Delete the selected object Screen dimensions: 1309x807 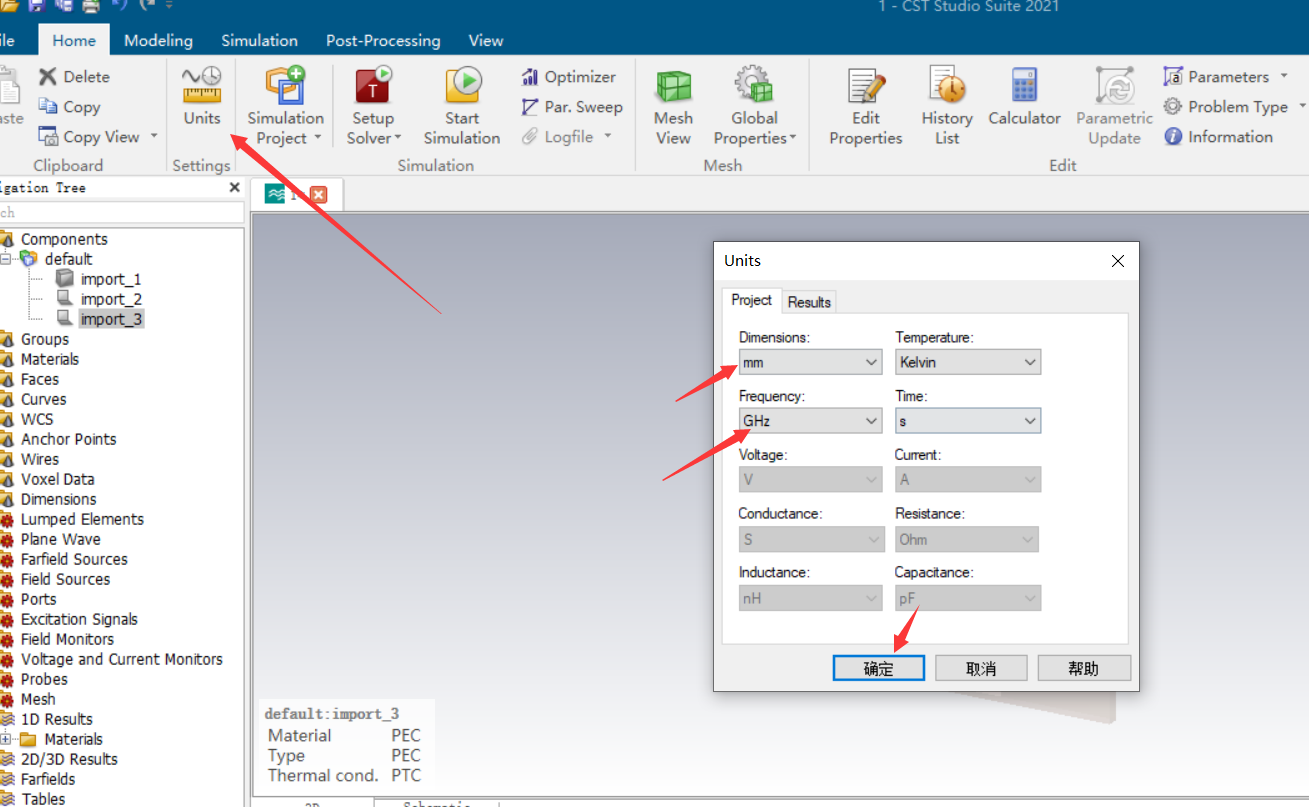(x=74, y=77)
